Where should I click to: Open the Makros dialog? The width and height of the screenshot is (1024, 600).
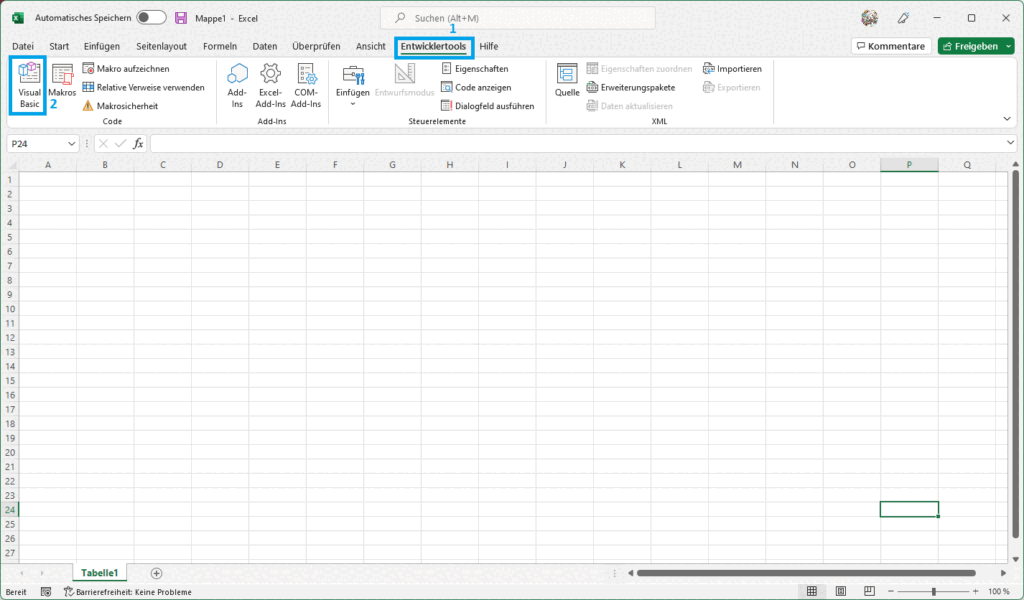click(62, 81)
